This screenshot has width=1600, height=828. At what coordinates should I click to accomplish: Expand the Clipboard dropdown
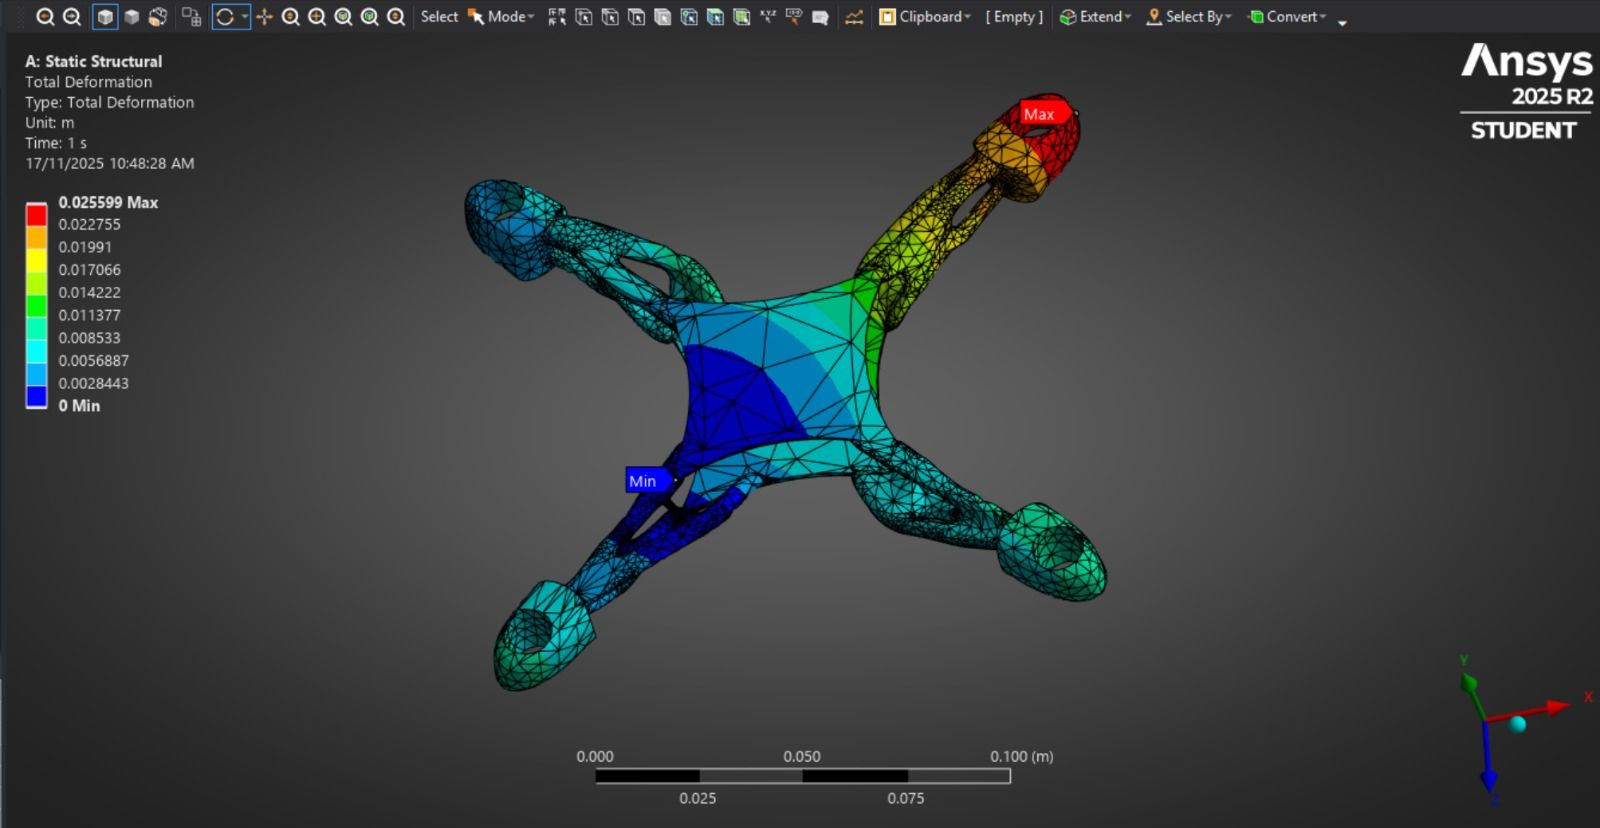(x=925, y=17)
